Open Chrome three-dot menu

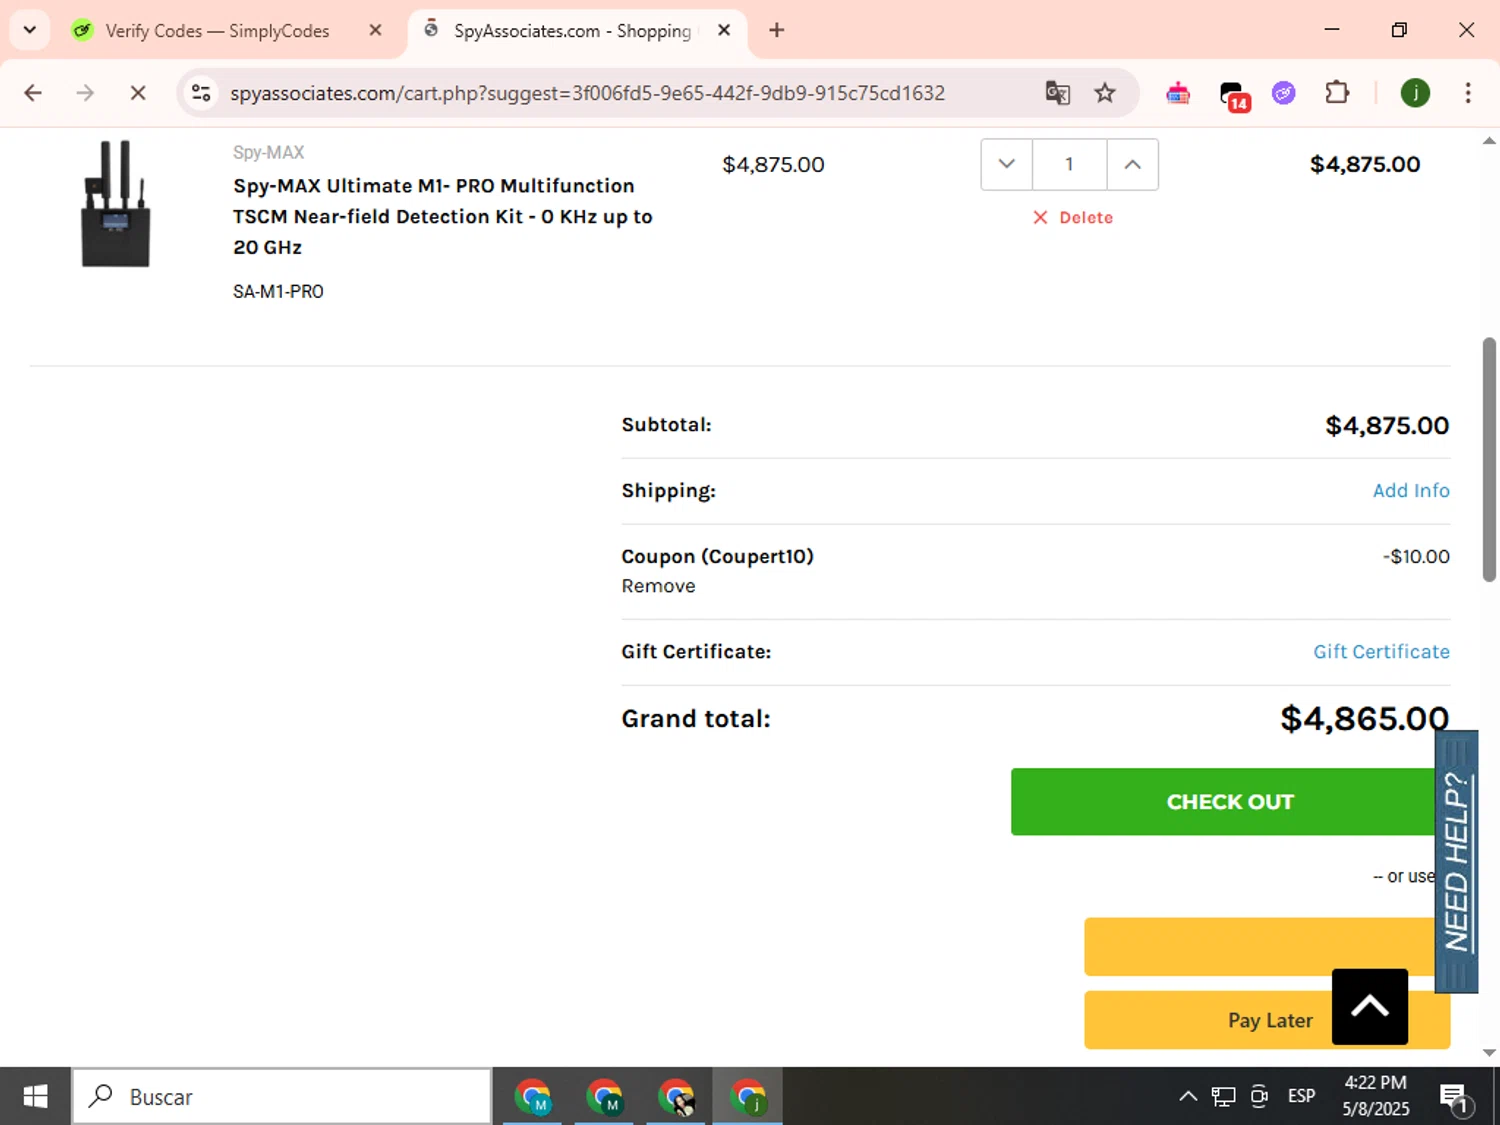click(x=1468, y=93)
